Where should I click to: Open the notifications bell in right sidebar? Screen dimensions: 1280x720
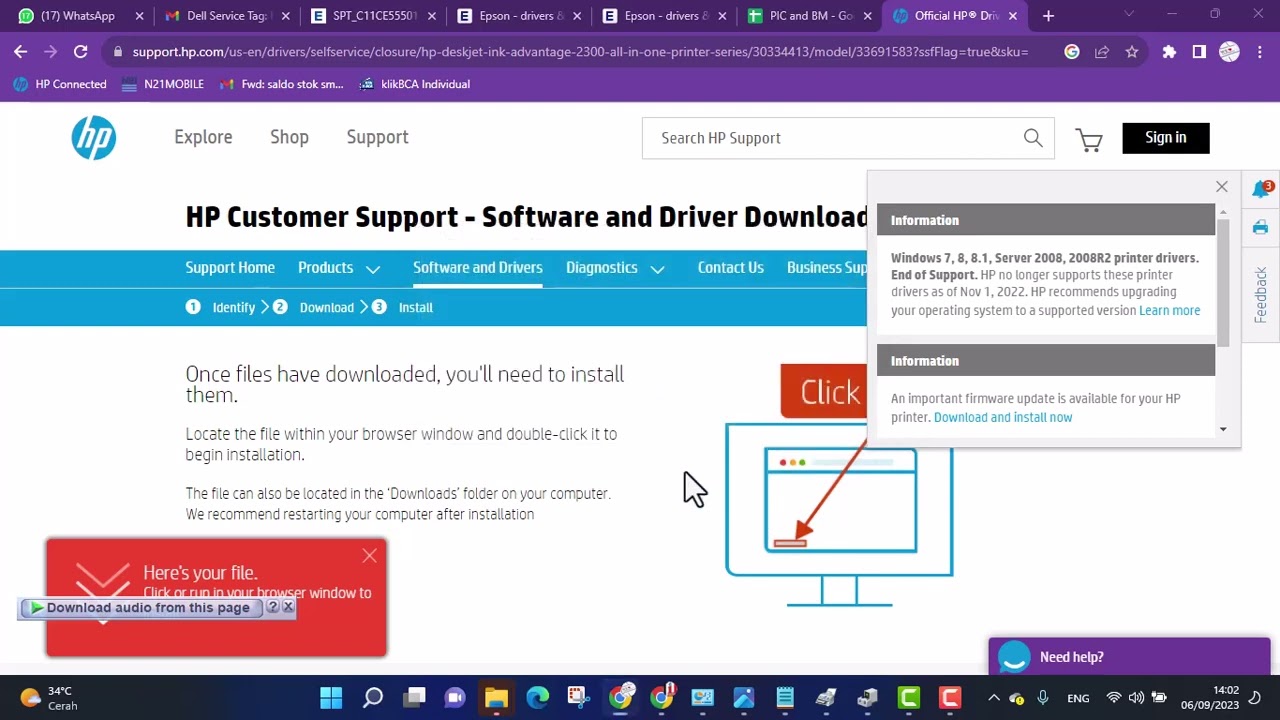pos(1262,189)
